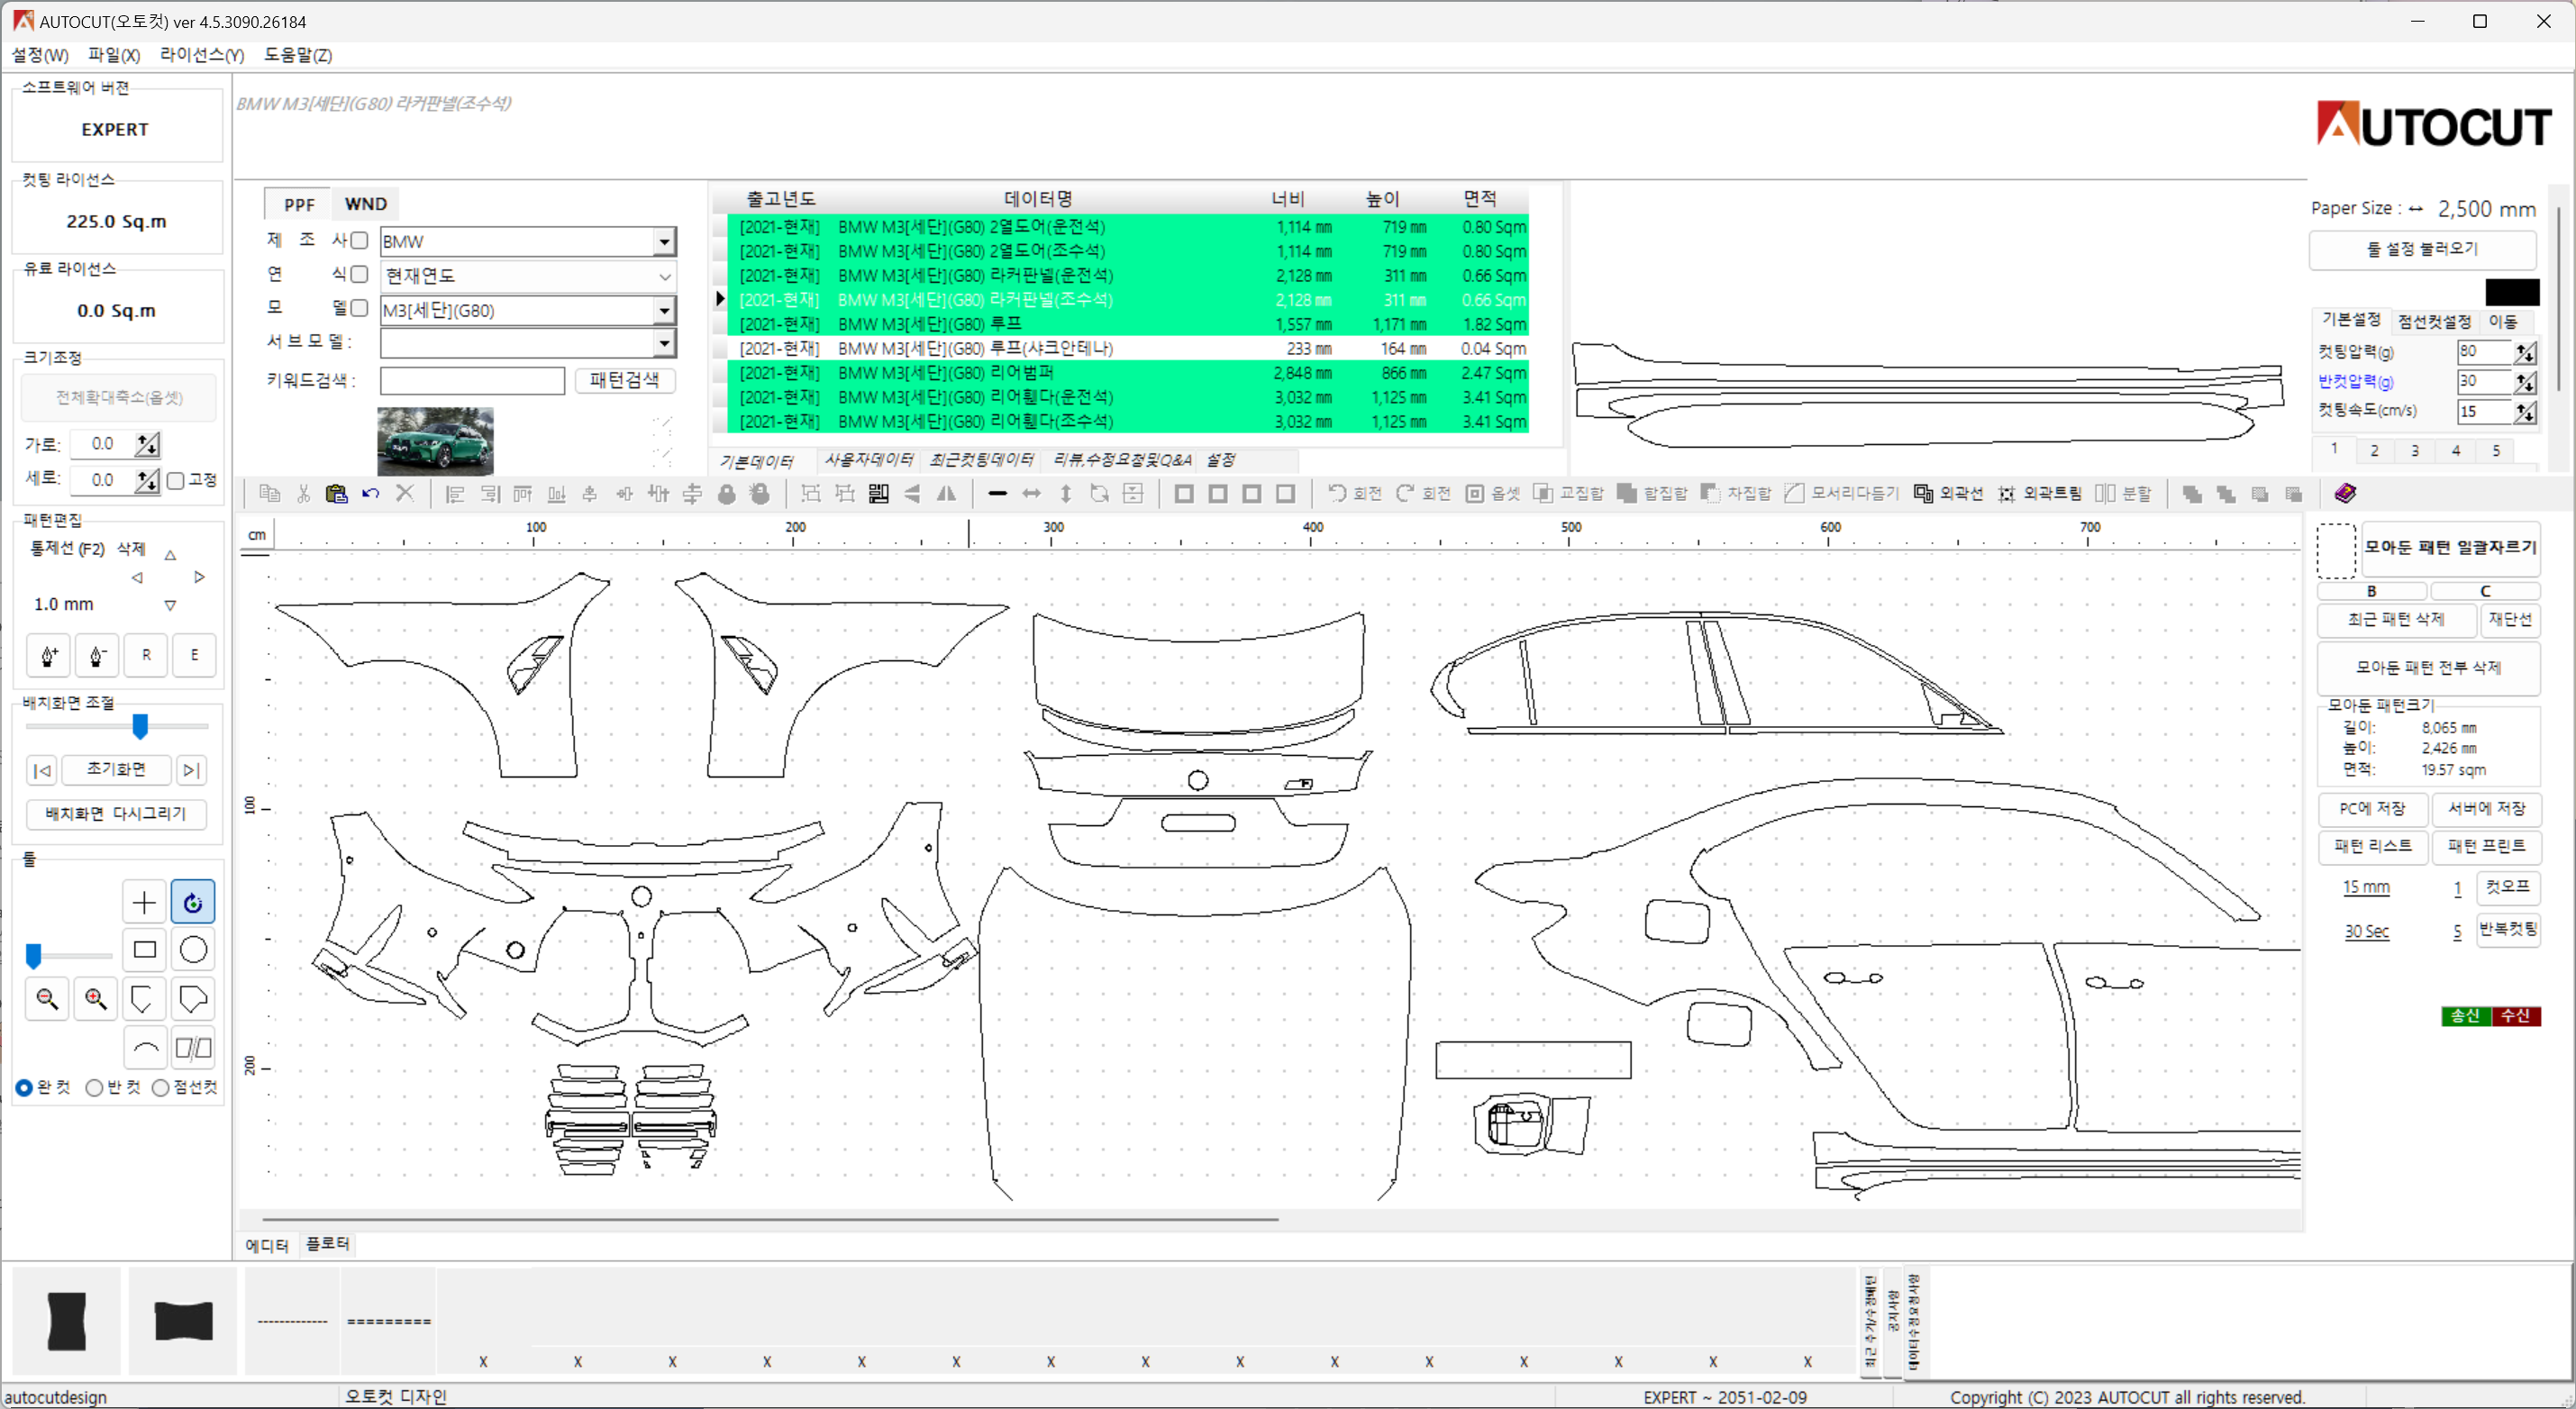Open the M3[세단](G80) model dropdown

click(x=664, y=311)
